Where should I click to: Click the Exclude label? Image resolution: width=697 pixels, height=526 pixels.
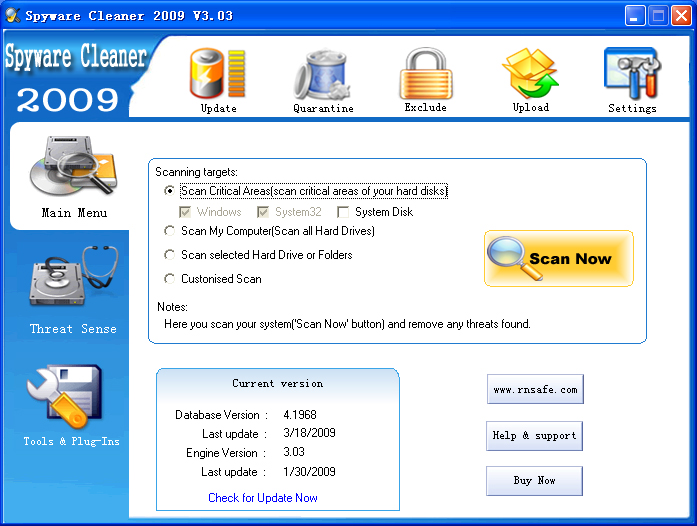tap(425, 108)
